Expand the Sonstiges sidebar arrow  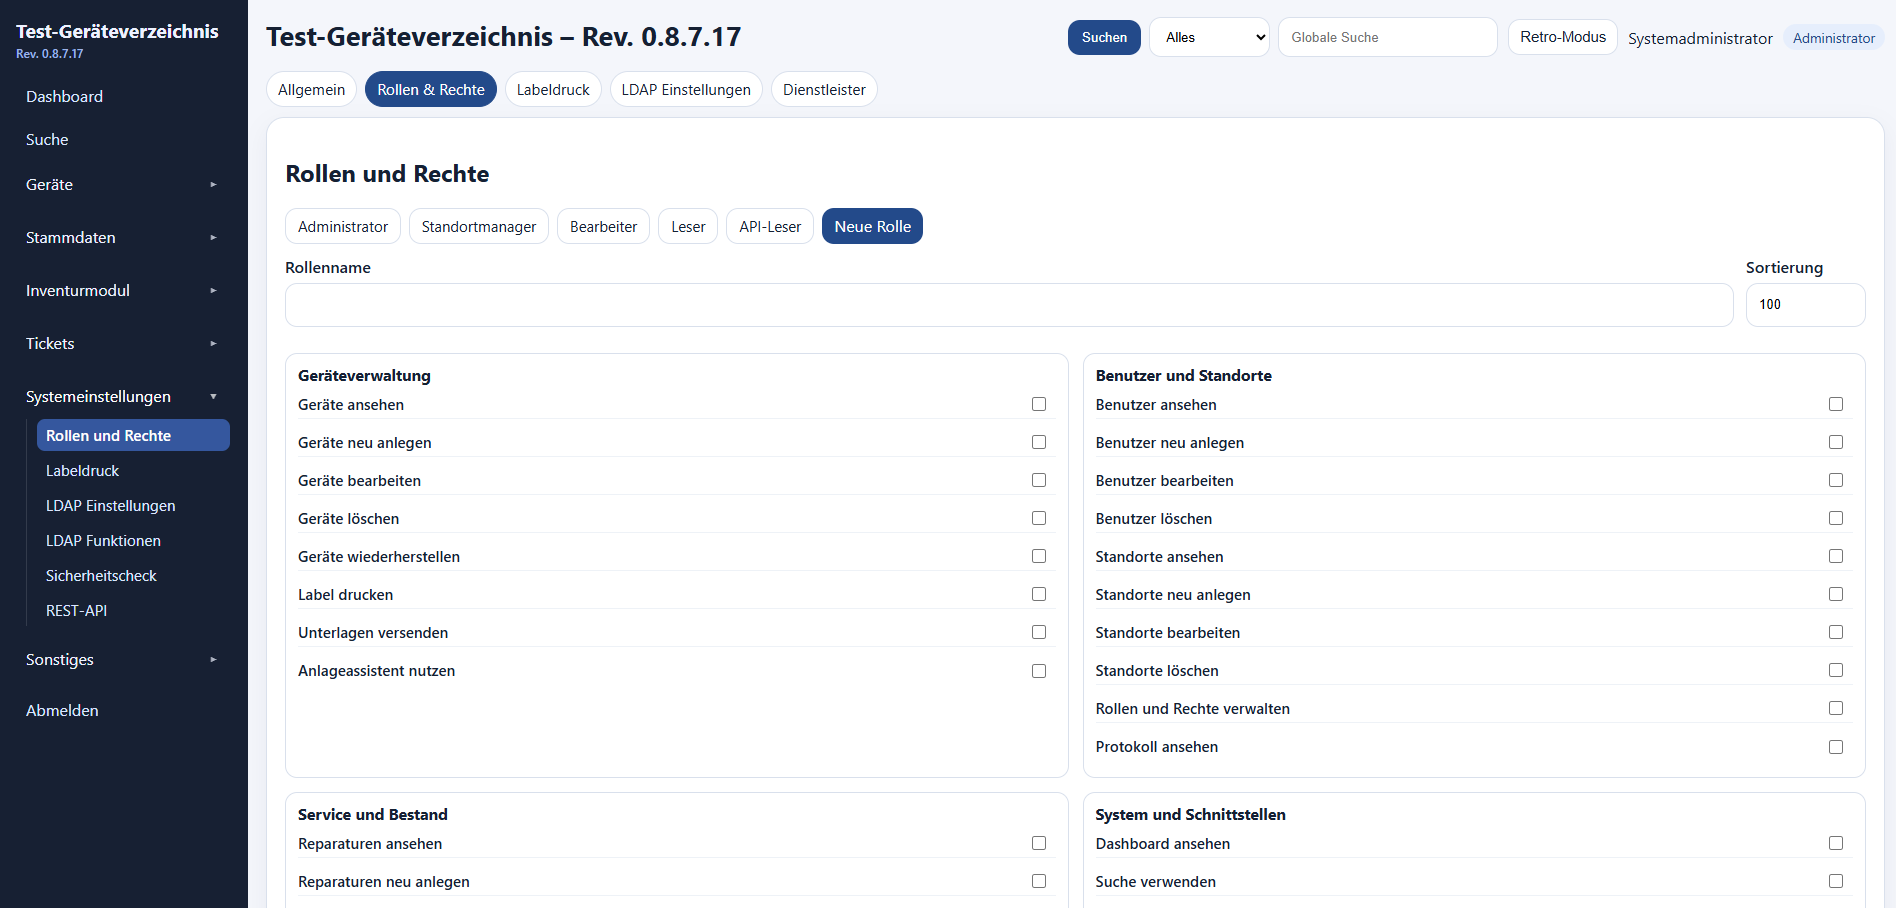tap(213, 660)
